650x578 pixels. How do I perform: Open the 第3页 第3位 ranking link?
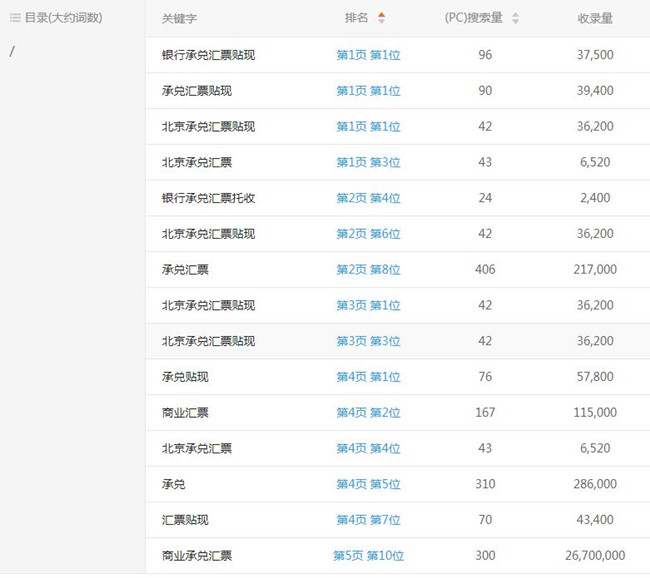click(368, 341)
